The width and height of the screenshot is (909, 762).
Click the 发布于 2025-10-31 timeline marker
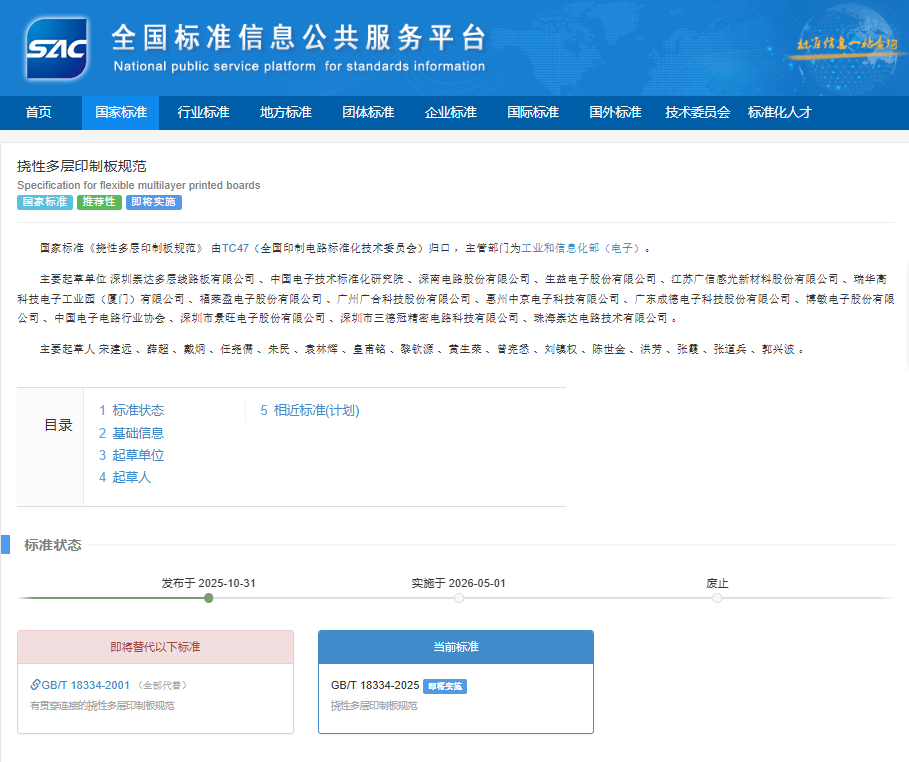point(208,598)
